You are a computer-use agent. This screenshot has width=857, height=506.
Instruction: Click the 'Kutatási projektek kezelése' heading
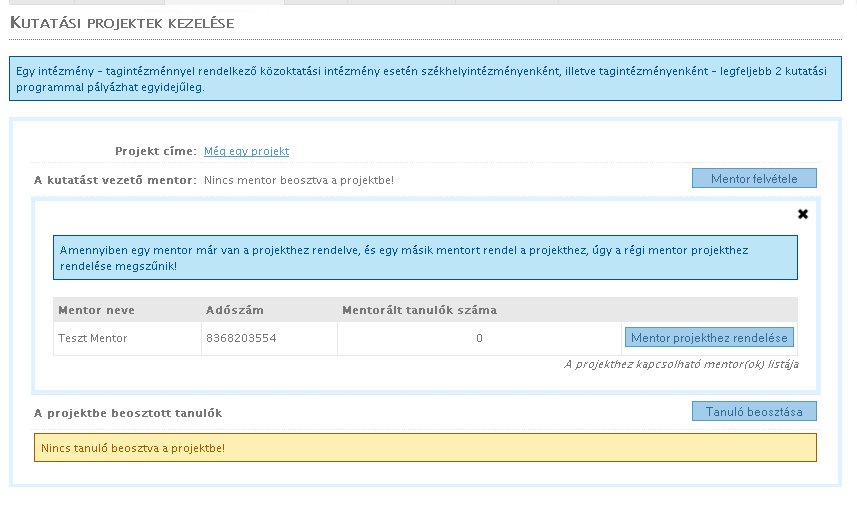pyautogui.click(x=122, y=23)
